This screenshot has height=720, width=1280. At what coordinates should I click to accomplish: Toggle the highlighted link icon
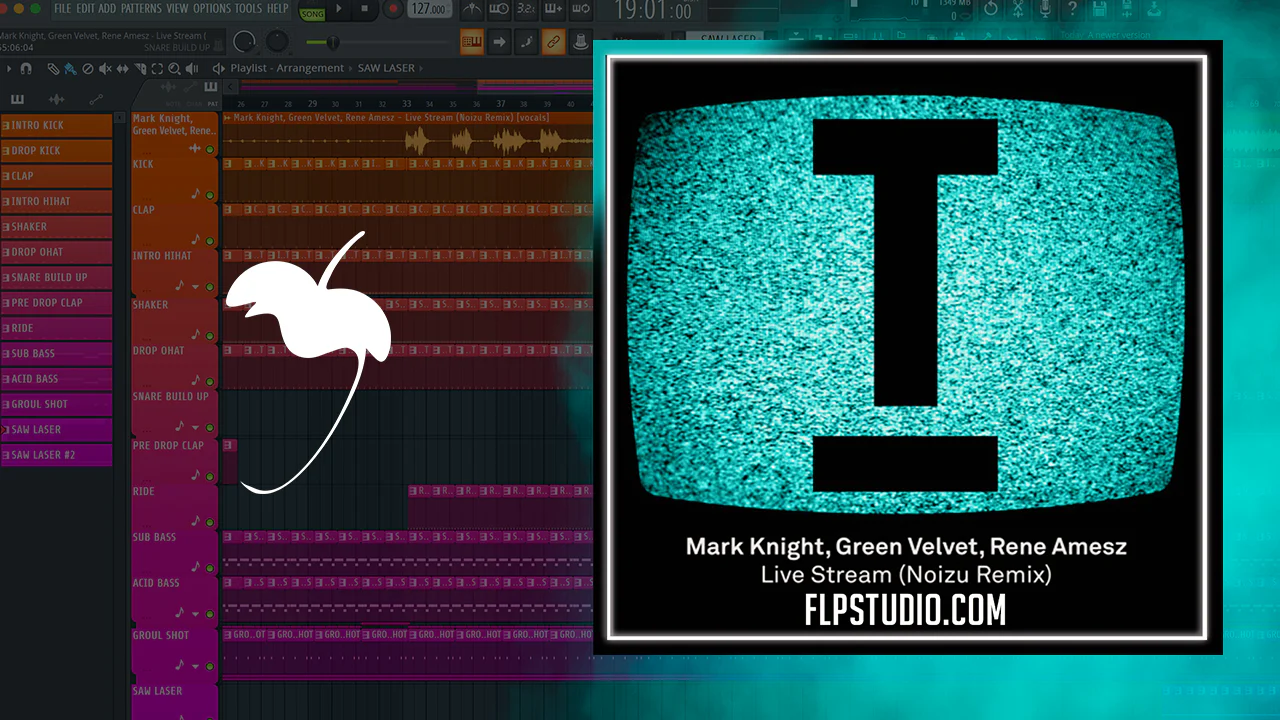[x=553, y=42]
